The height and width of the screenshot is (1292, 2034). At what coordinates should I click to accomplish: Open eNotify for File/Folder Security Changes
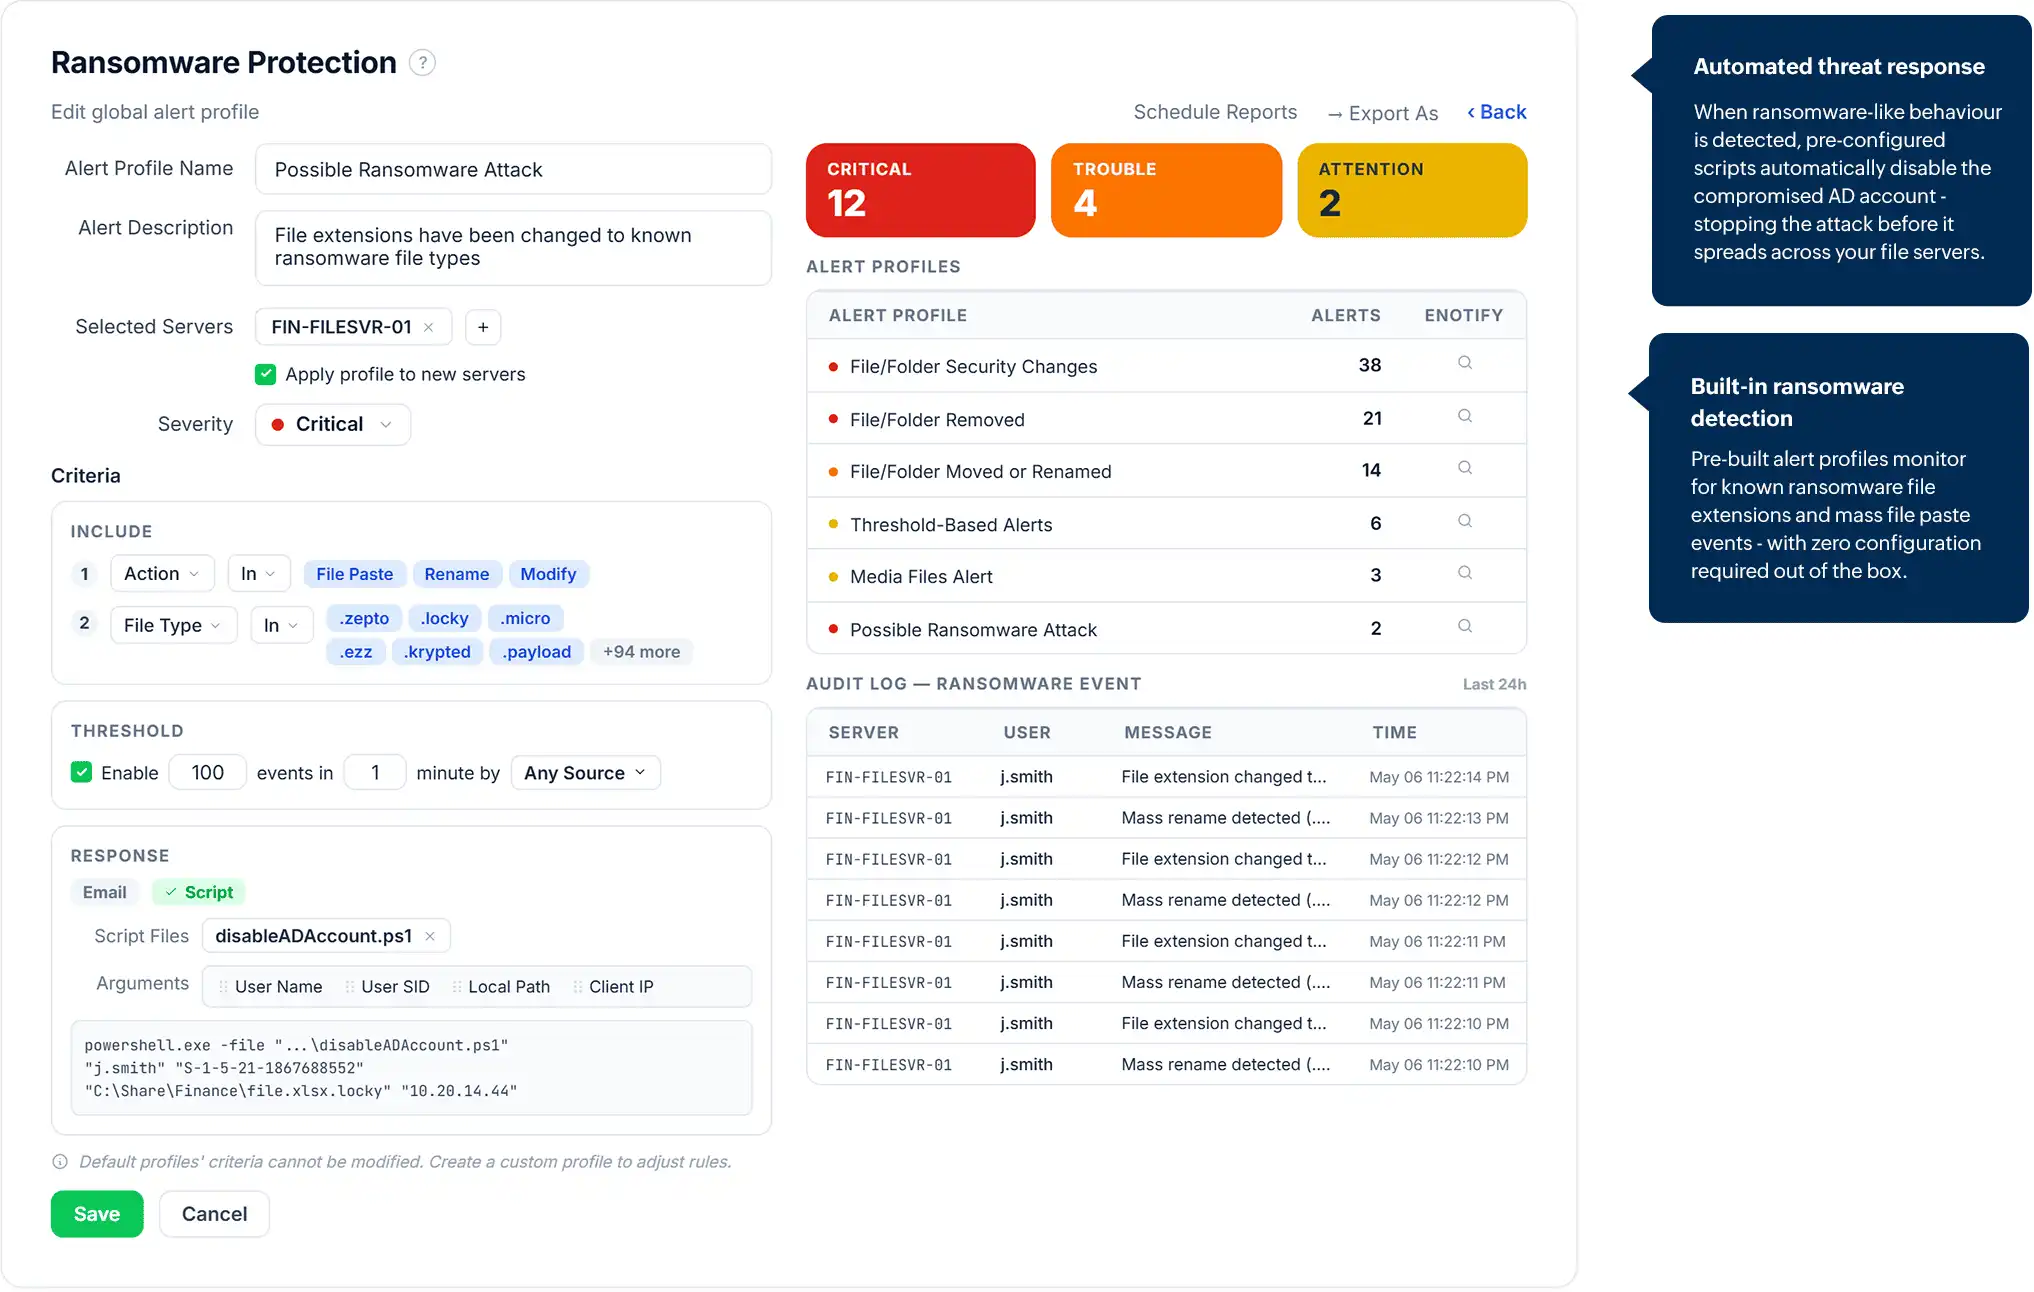pyautogui.click(x=1464, y=363)
